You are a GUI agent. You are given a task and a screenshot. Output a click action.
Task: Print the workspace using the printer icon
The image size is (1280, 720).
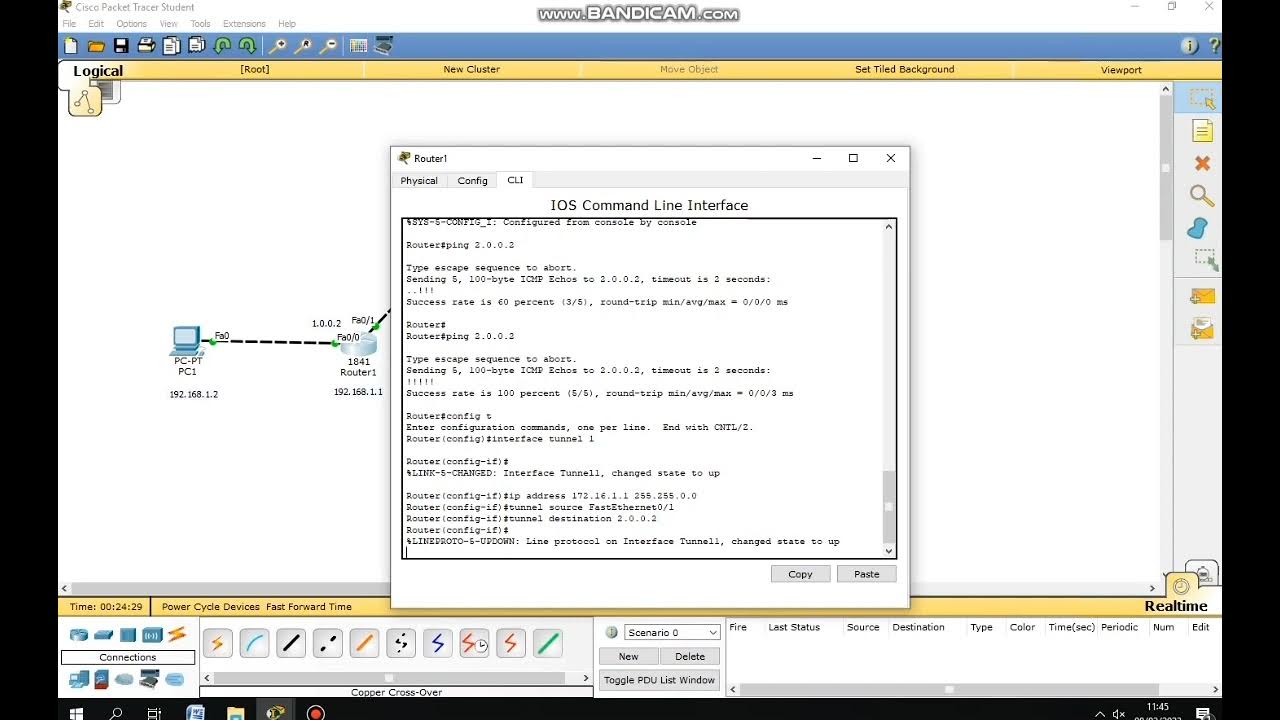(x=146, y=46)
